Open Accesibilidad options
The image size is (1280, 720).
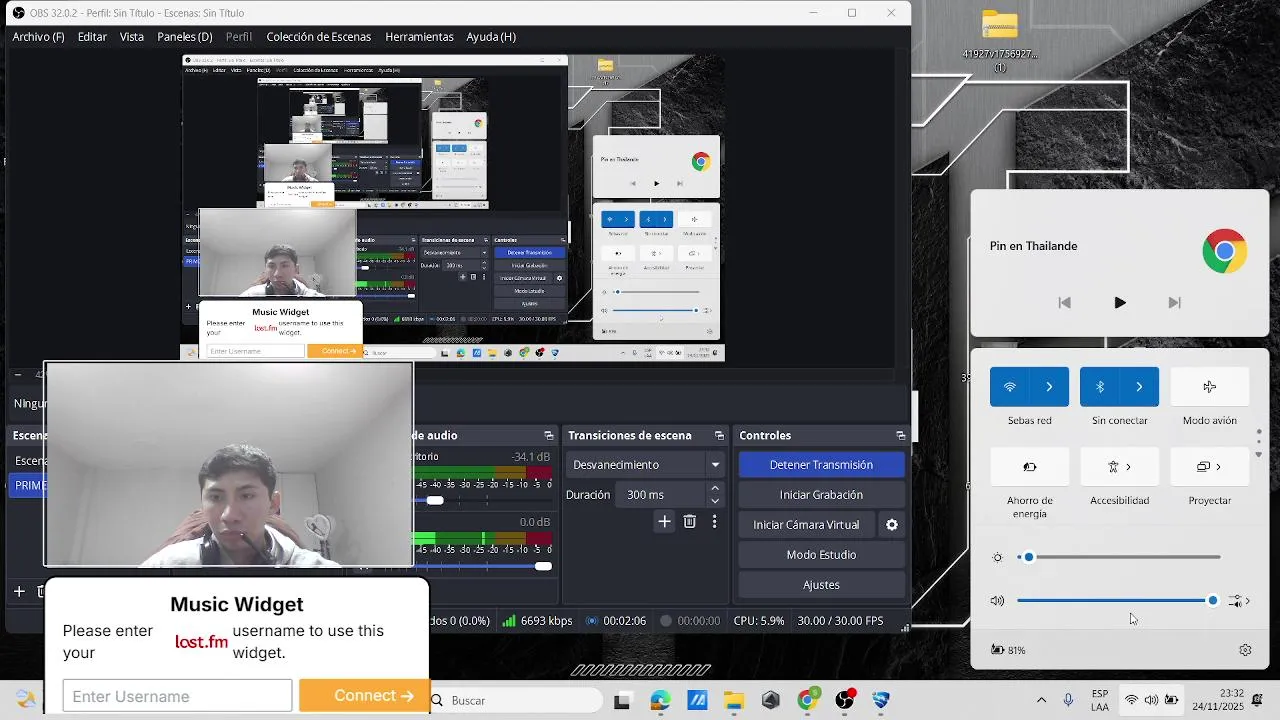(x=1119, y=467)
